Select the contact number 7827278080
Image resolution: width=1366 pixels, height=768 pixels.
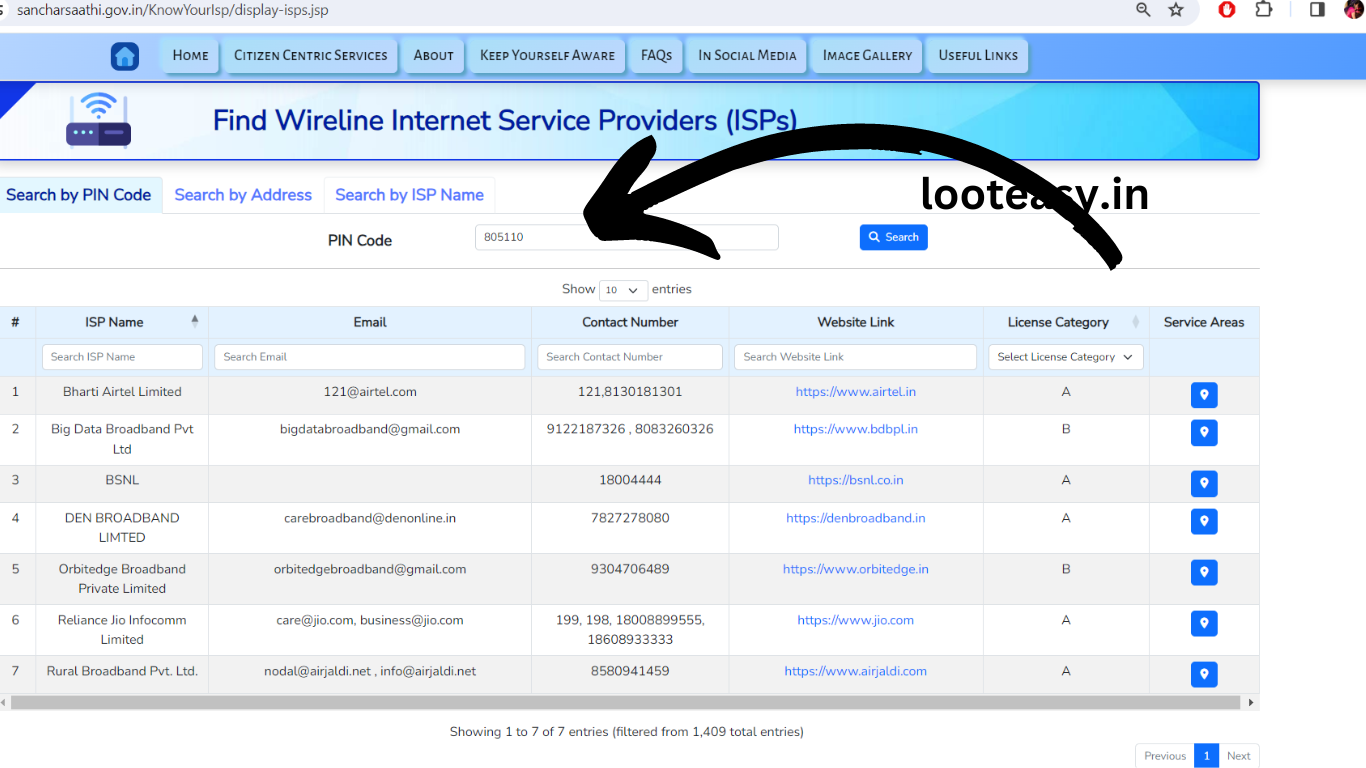(630, 518)
